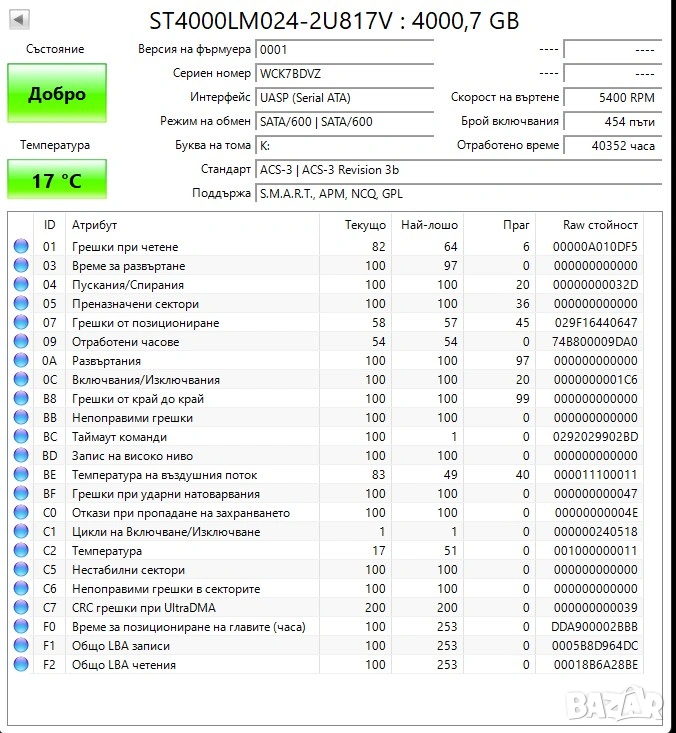Image resolution: width=676 pixels, height=733 pixels.
Task: Click the previous disk arrow button
Action: point(20,19)
